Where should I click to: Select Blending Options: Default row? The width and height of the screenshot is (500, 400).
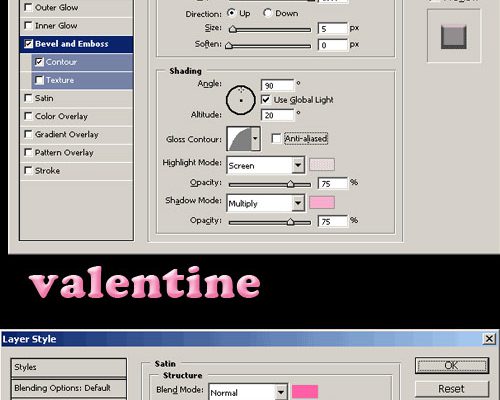[x=69, y=388]
